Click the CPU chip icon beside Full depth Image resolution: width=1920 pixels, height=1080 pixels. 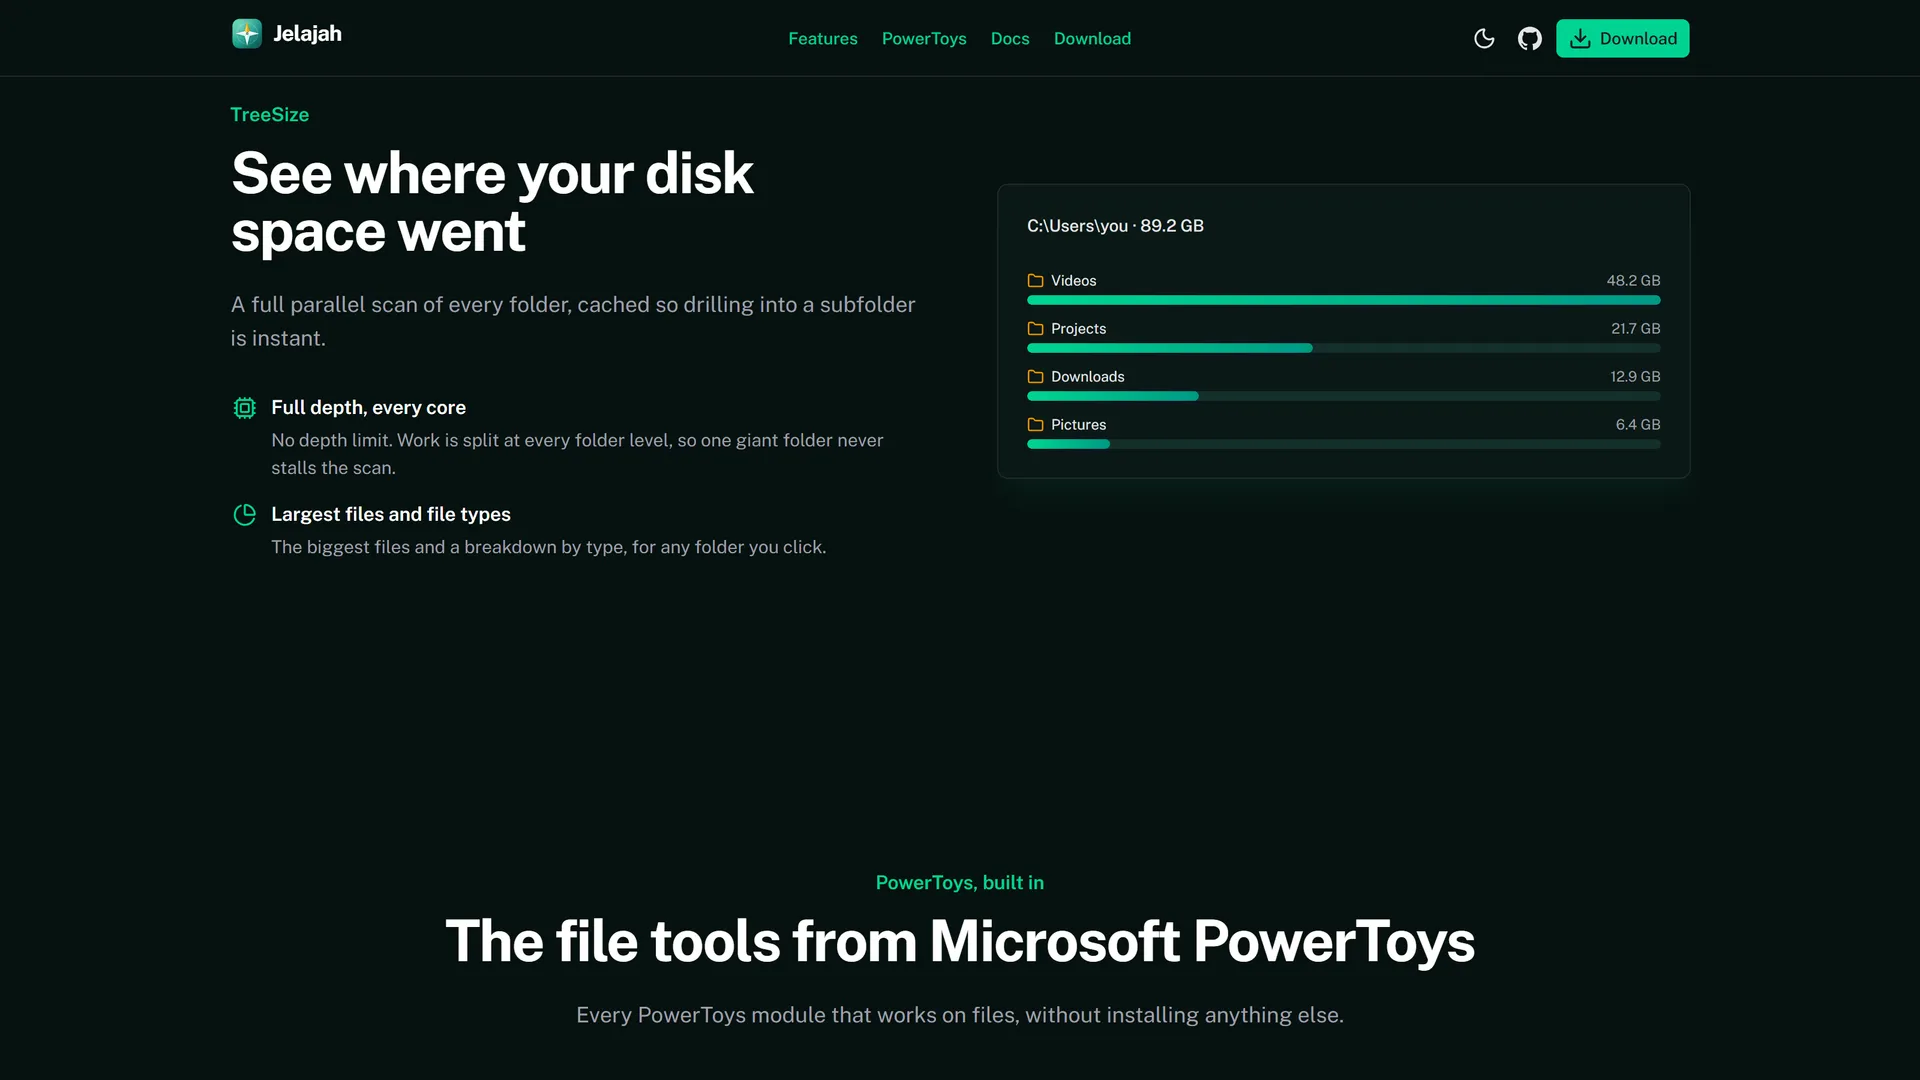click(244, 408)
